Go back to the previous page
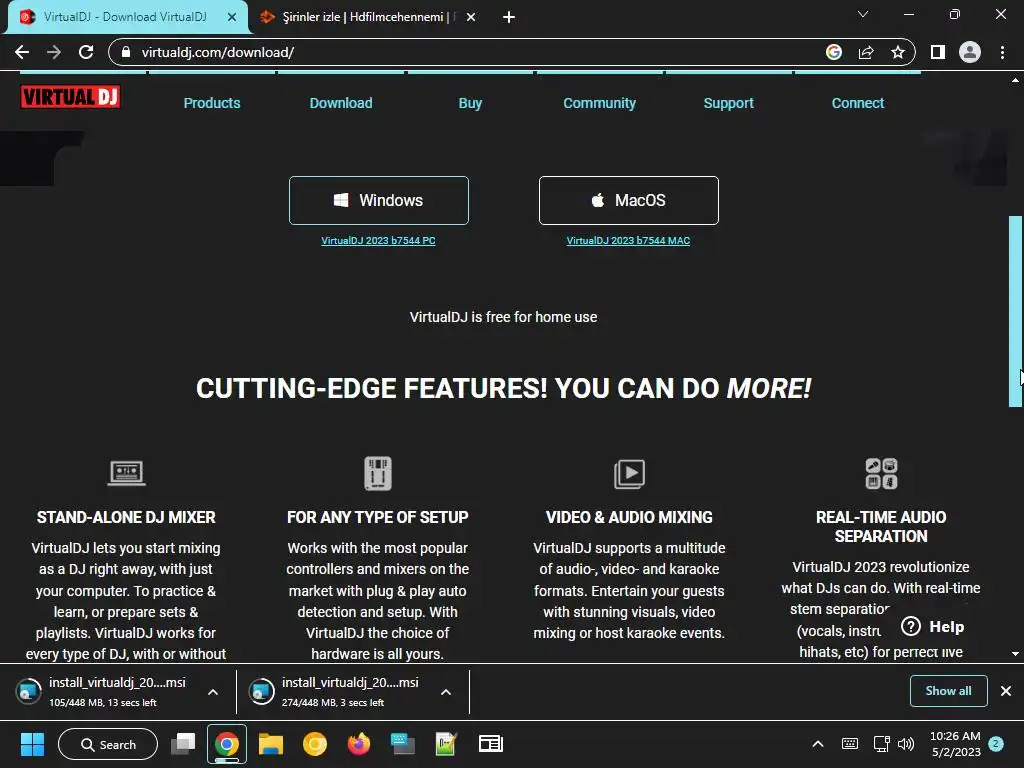 point(22,52)
